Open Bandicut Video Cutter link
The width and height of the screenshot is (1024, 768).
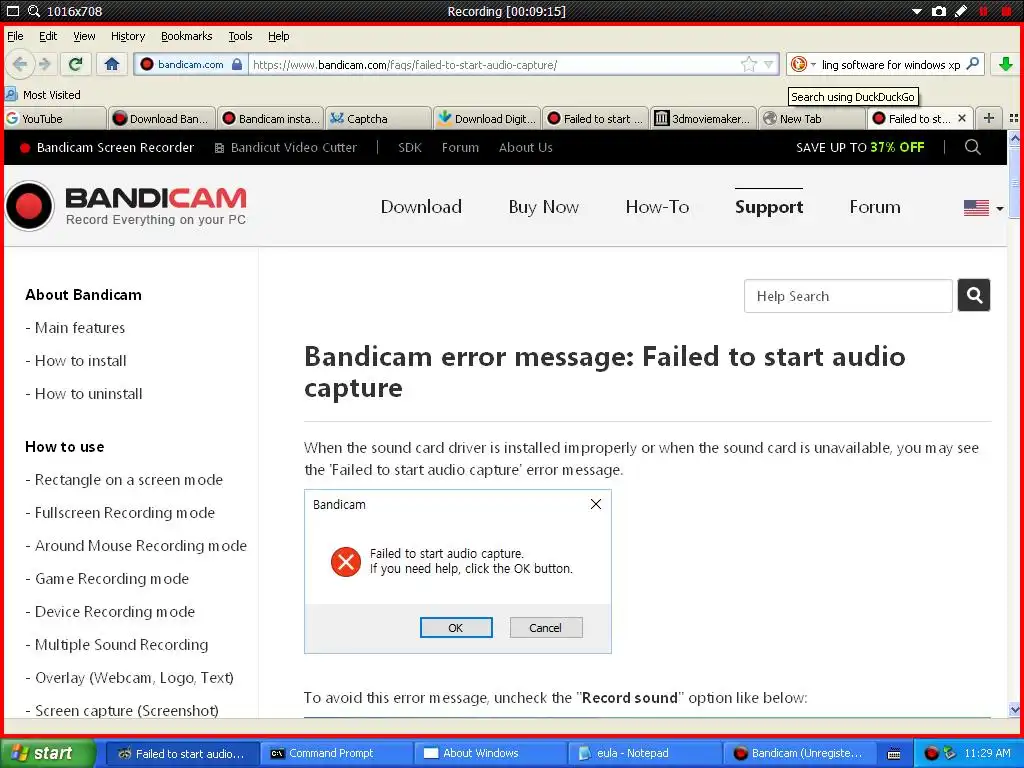click(x=286, y=148)
